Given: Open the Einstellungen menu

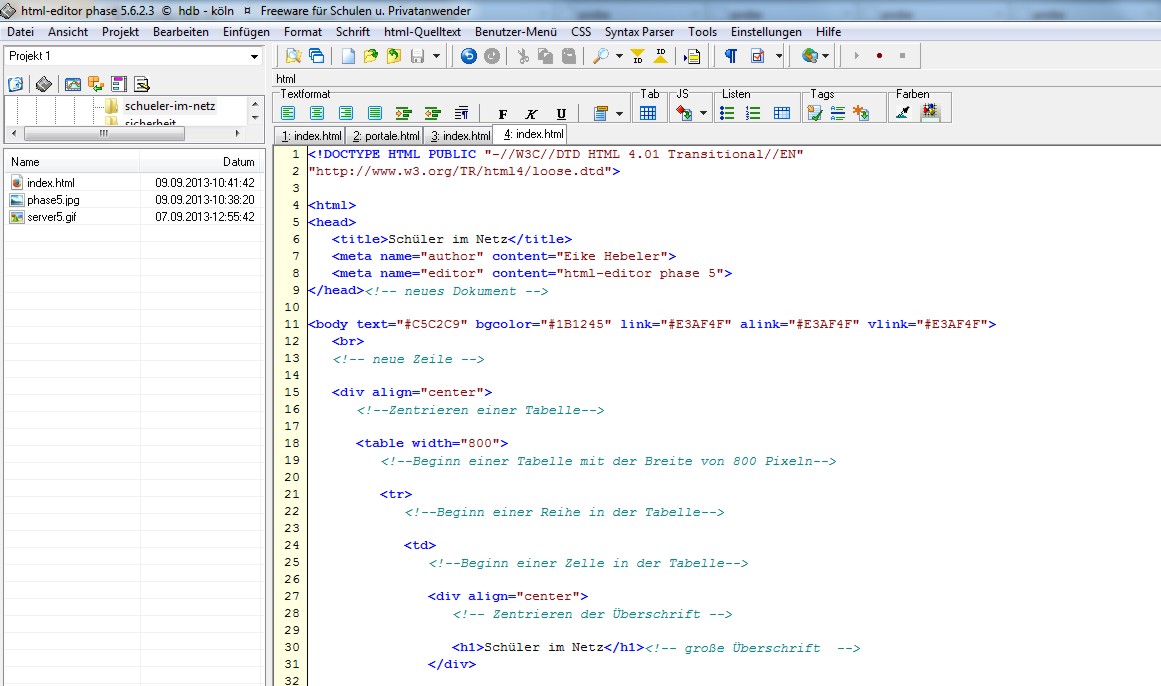Looking at the screenshot, I should (766, 32).
